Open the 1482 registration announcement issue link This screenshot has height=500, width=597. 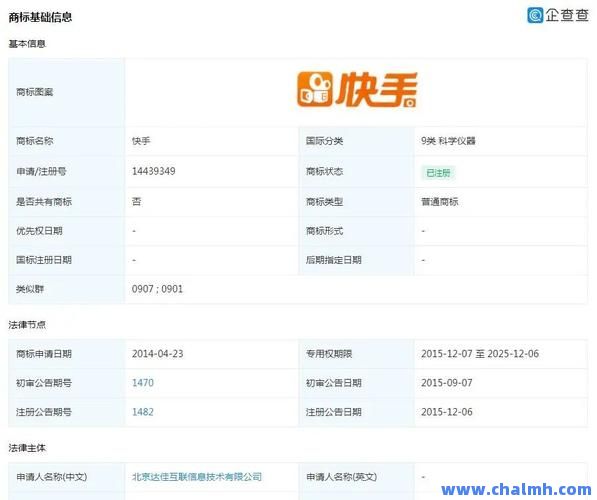pos(143,412)
